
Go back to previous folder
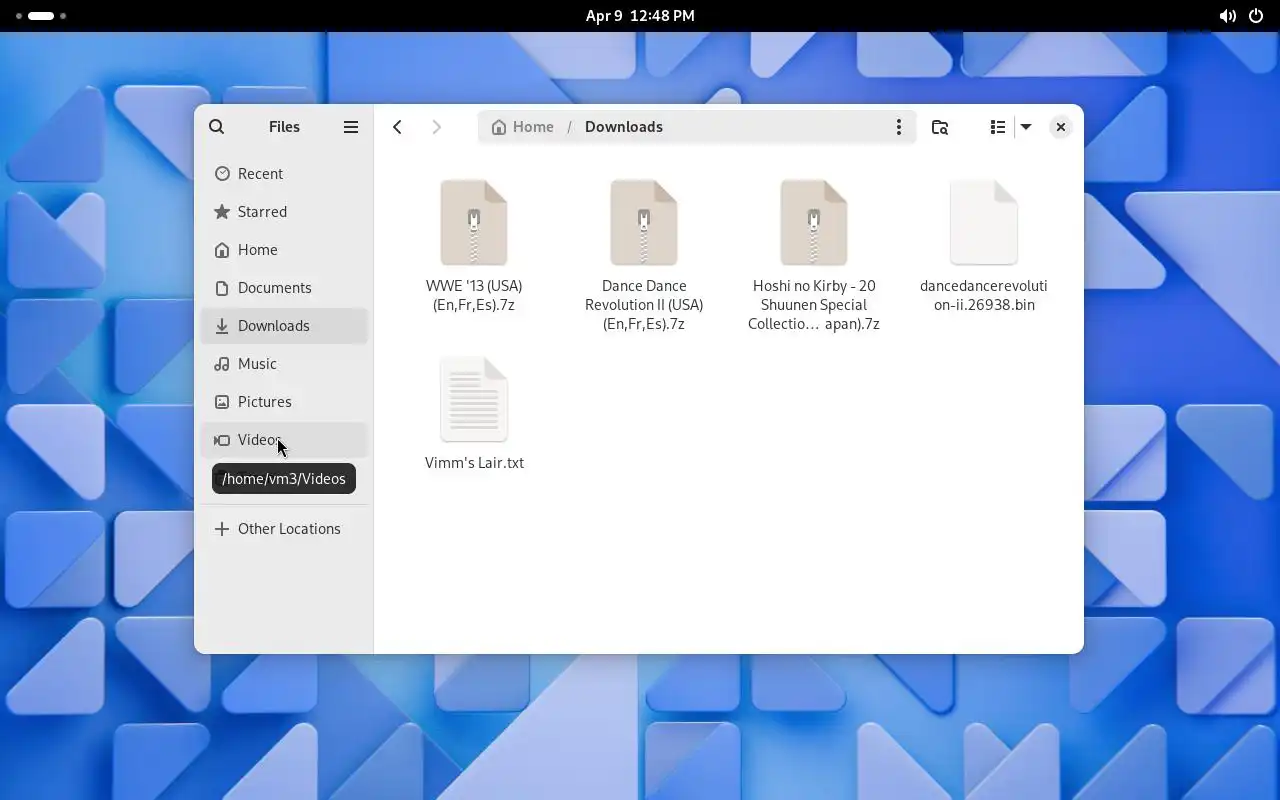[x=398, y=127]
